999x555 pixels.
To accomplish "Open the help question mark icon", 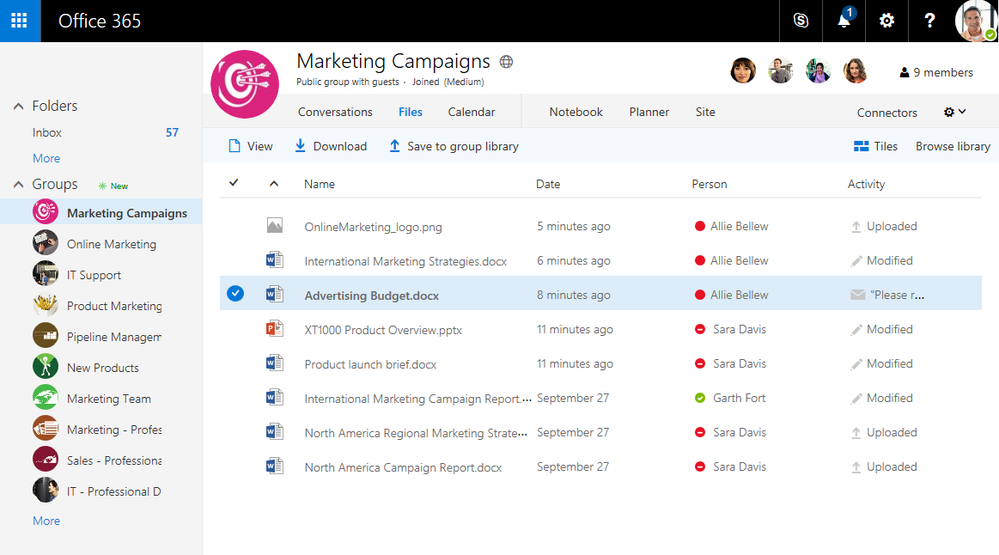I will (x=930, y=20).
